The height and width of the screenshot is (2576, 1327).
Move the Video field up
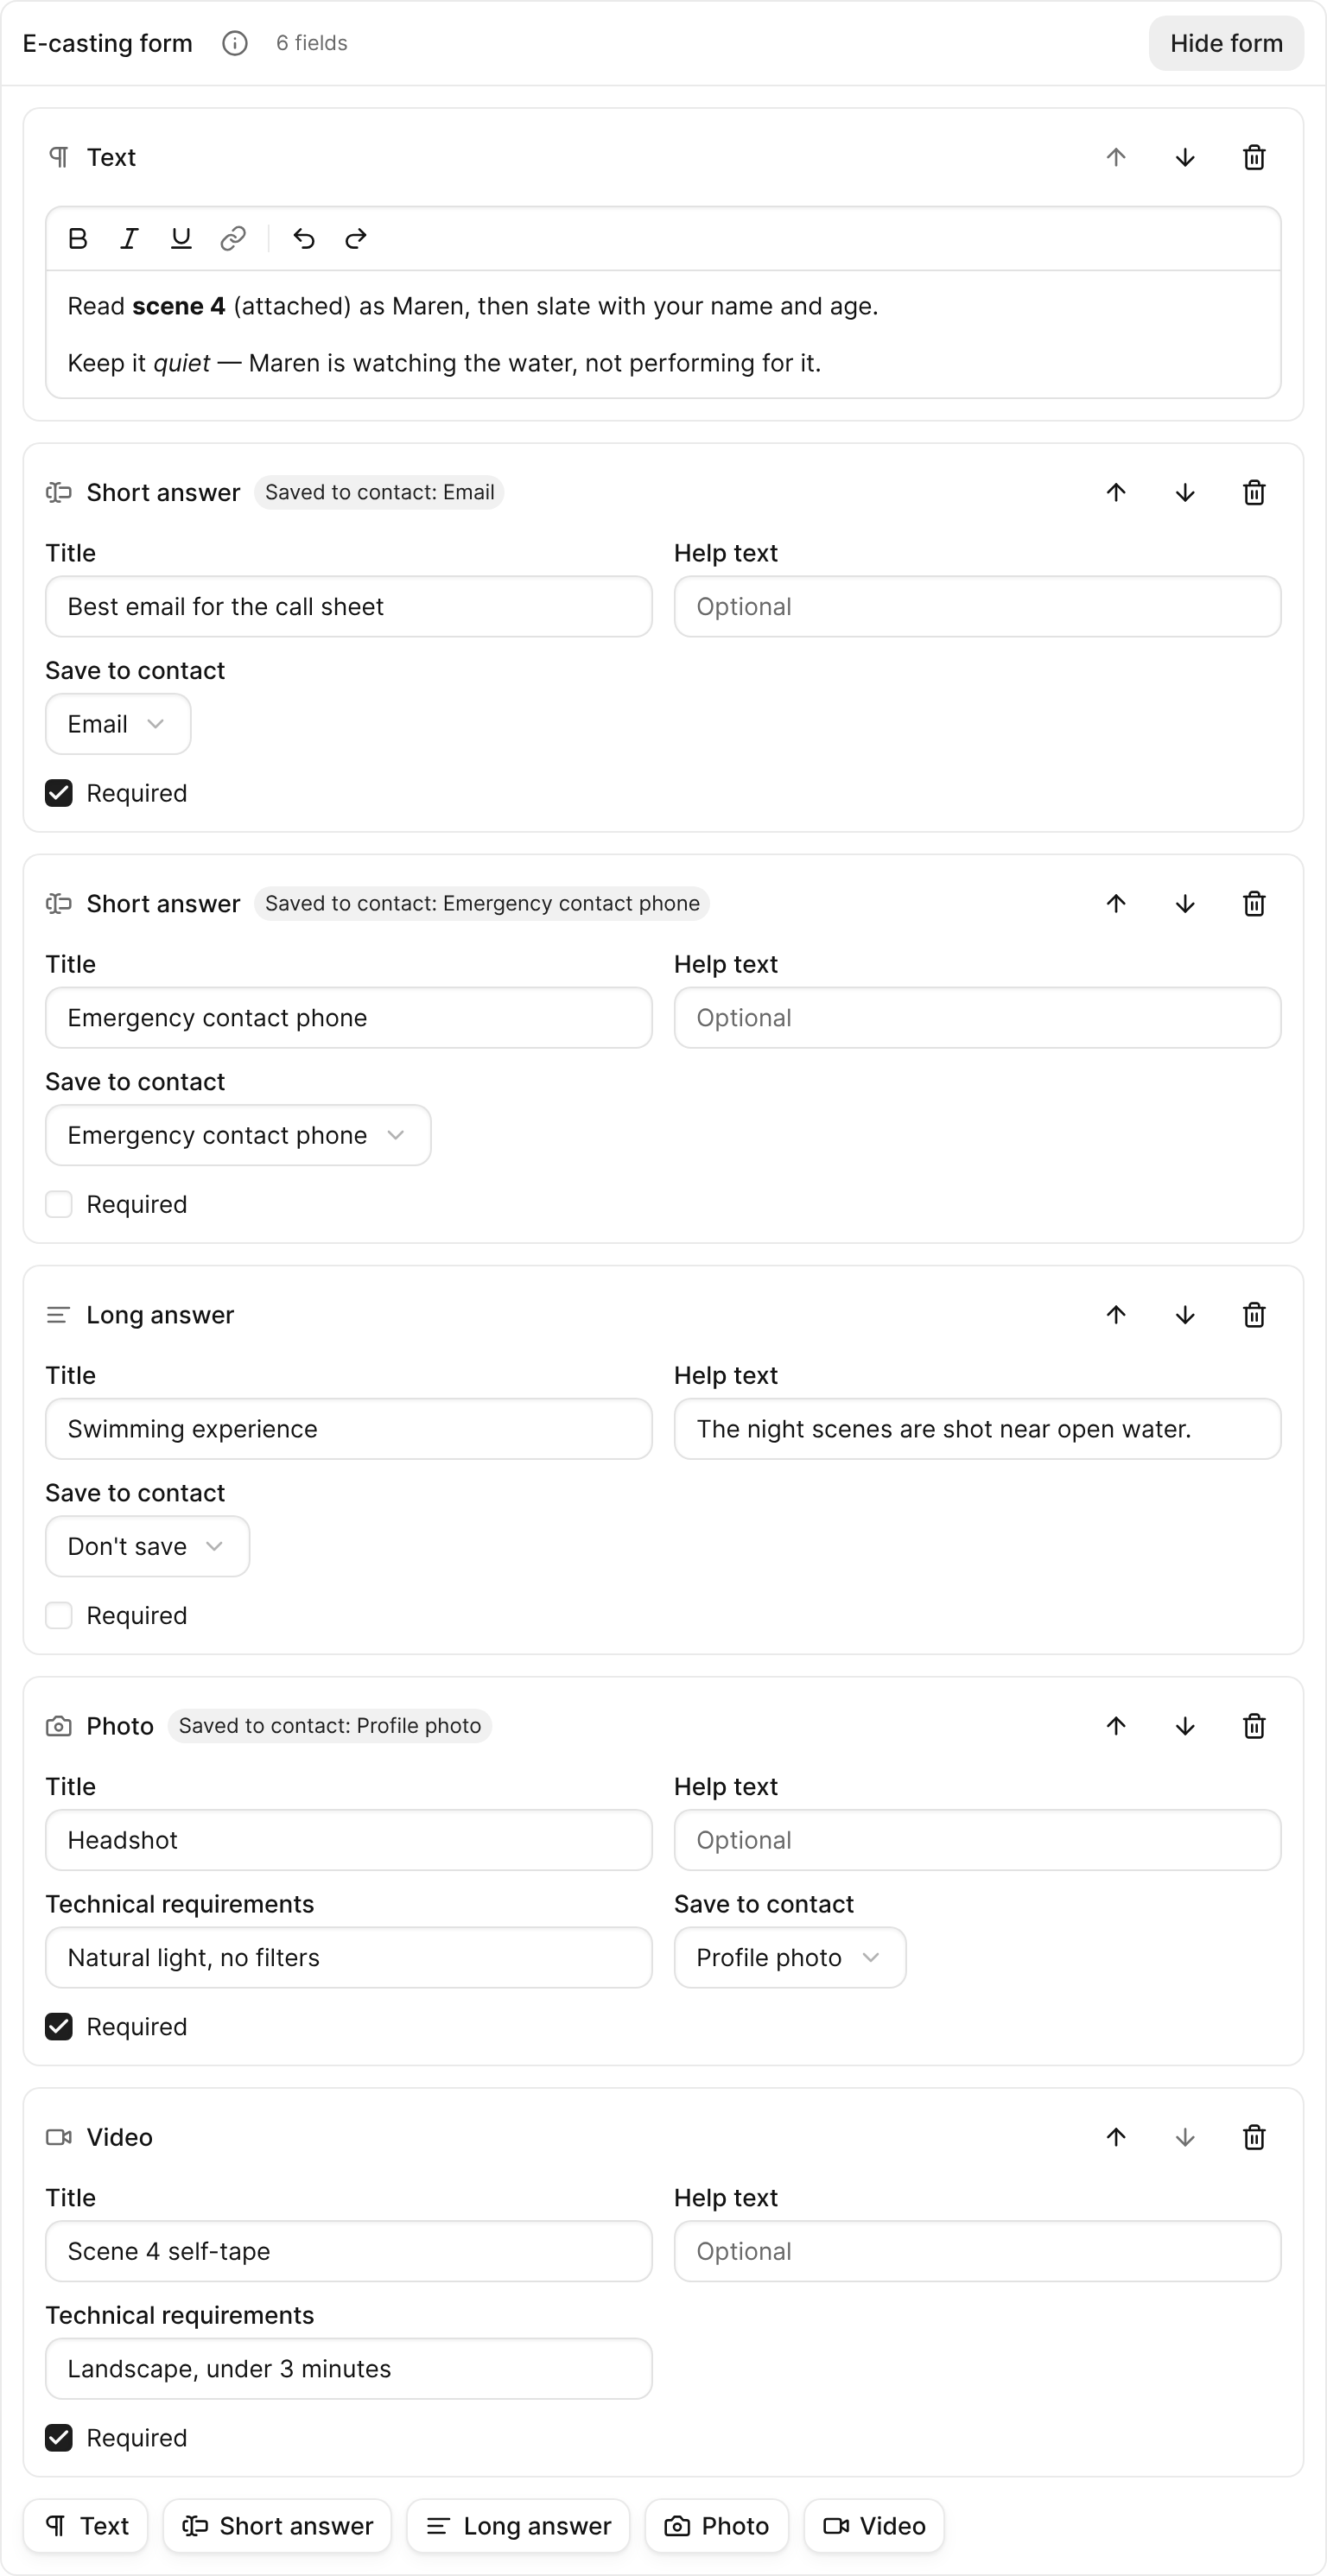tap(1116, 2136)
